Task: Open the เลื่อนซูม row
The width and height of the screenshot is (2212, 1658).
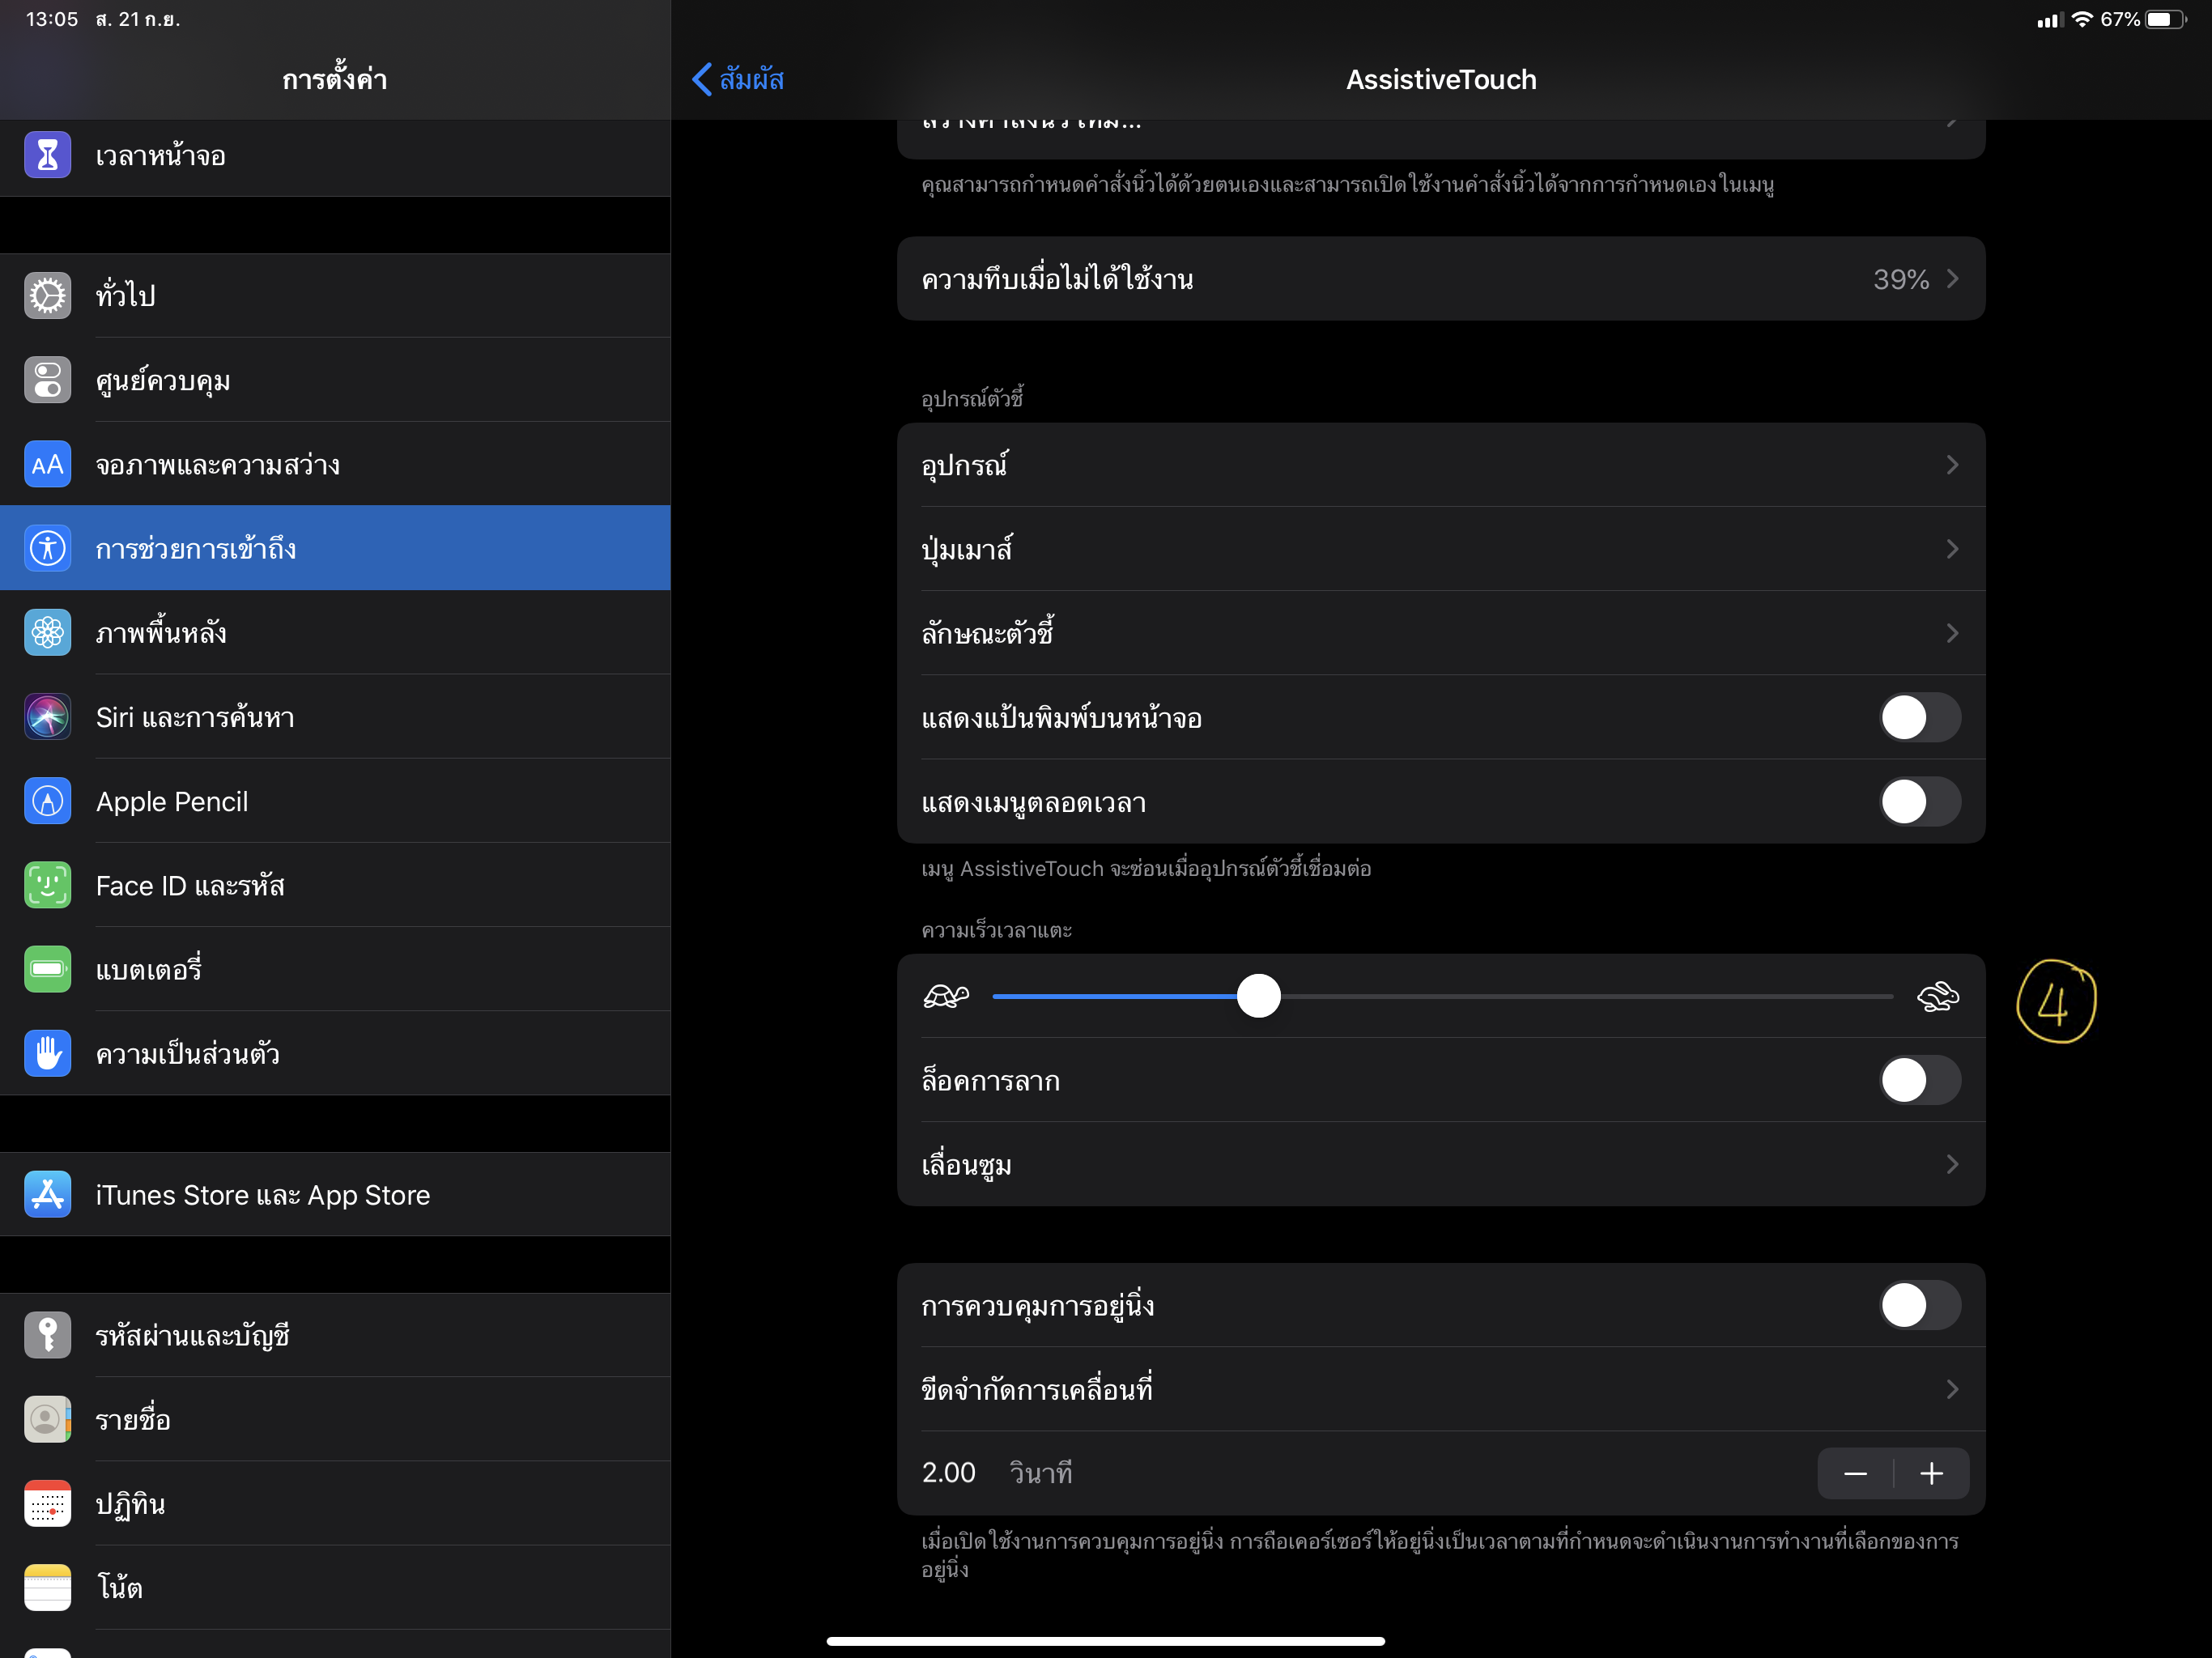Action: [1441, 1164]
